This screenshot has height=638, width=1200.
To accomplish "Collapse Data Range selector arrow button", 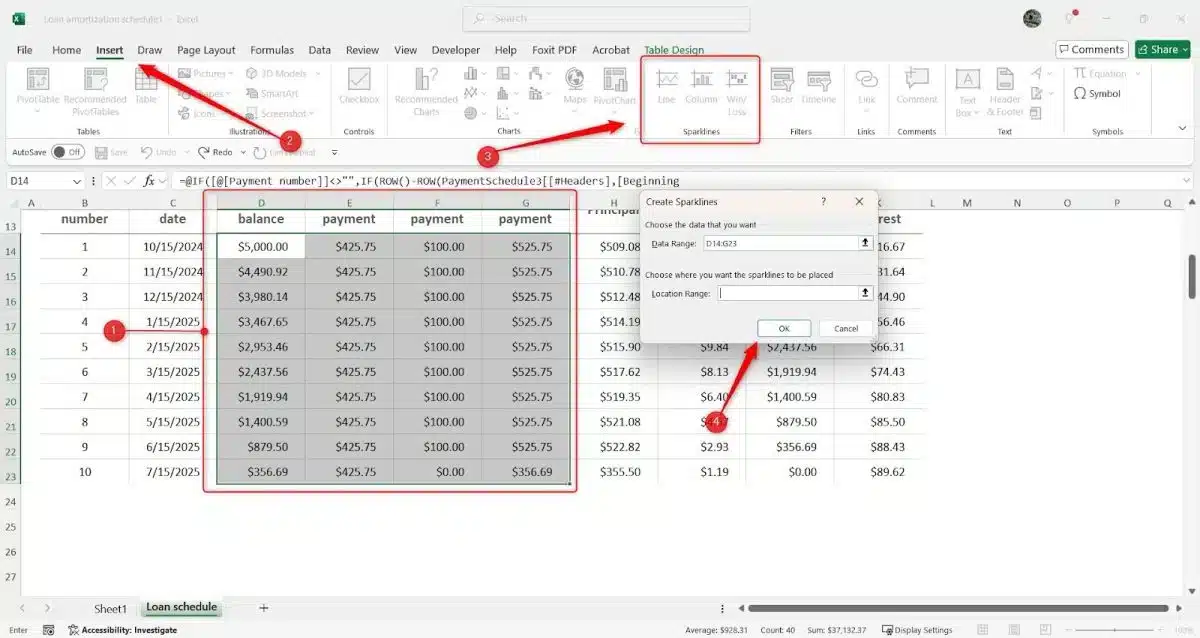I will coord(865,243).
